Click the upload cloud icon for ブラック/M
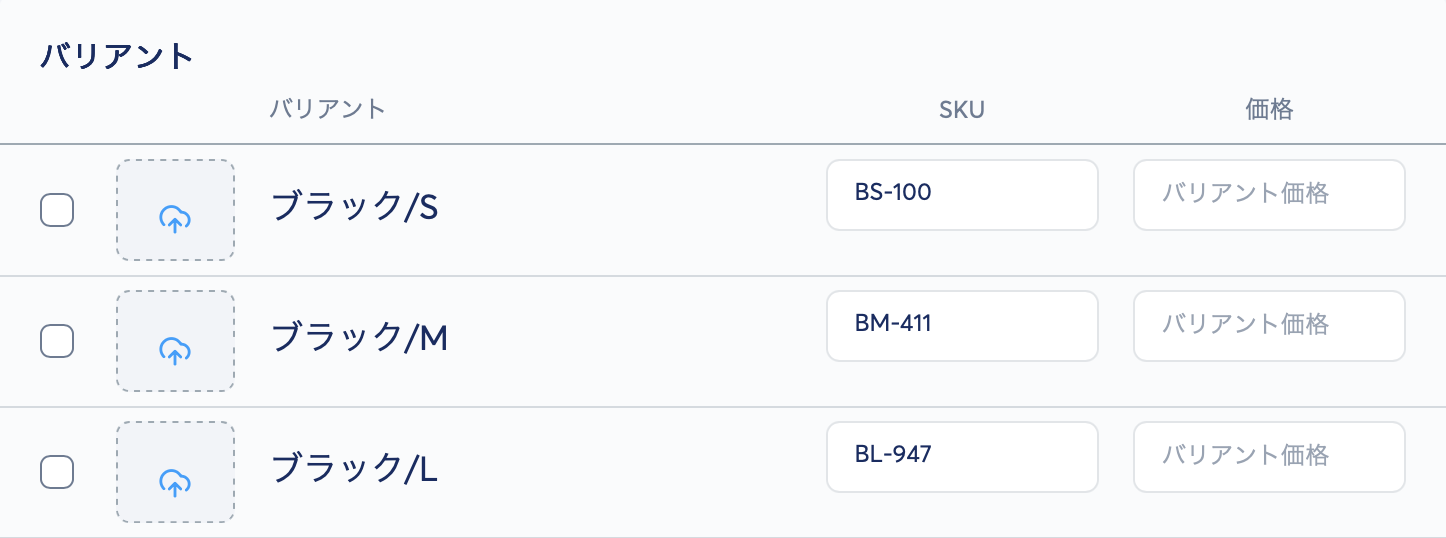Viewport: 1446px width, 538px height. pos(175,349)
